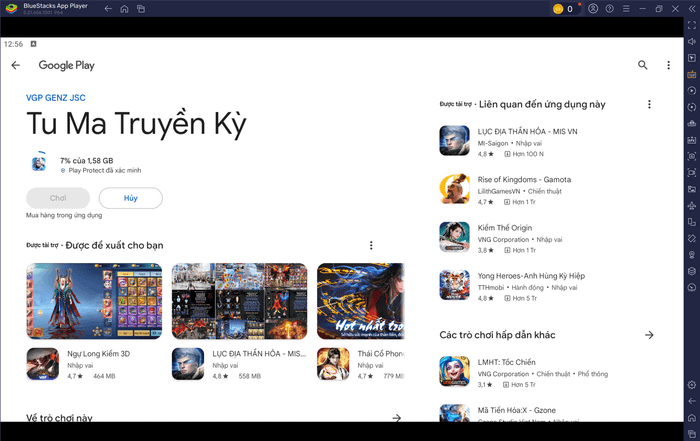Expand 'Về trò chơi này' arrow

pyautogui.click(x=396, y=418)
